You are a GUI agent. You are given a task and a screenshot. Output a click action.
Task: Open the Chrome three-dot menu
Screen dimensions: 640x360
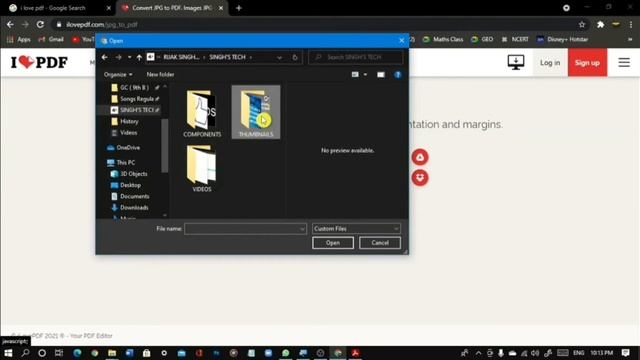click(x=631, y=24)
